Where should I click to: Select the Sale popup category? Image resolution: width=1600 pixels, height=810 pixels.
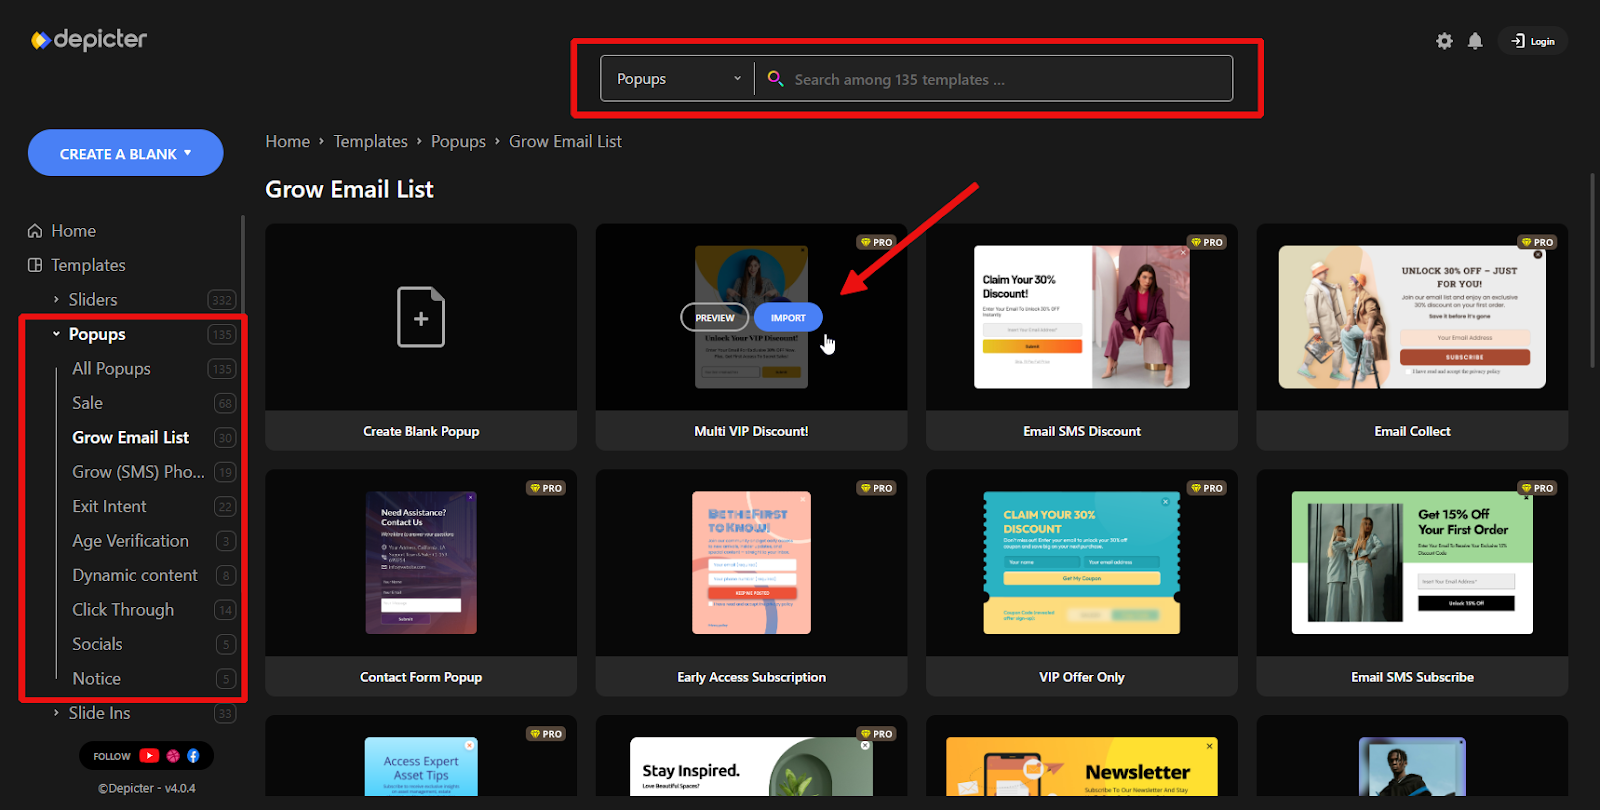87,403
